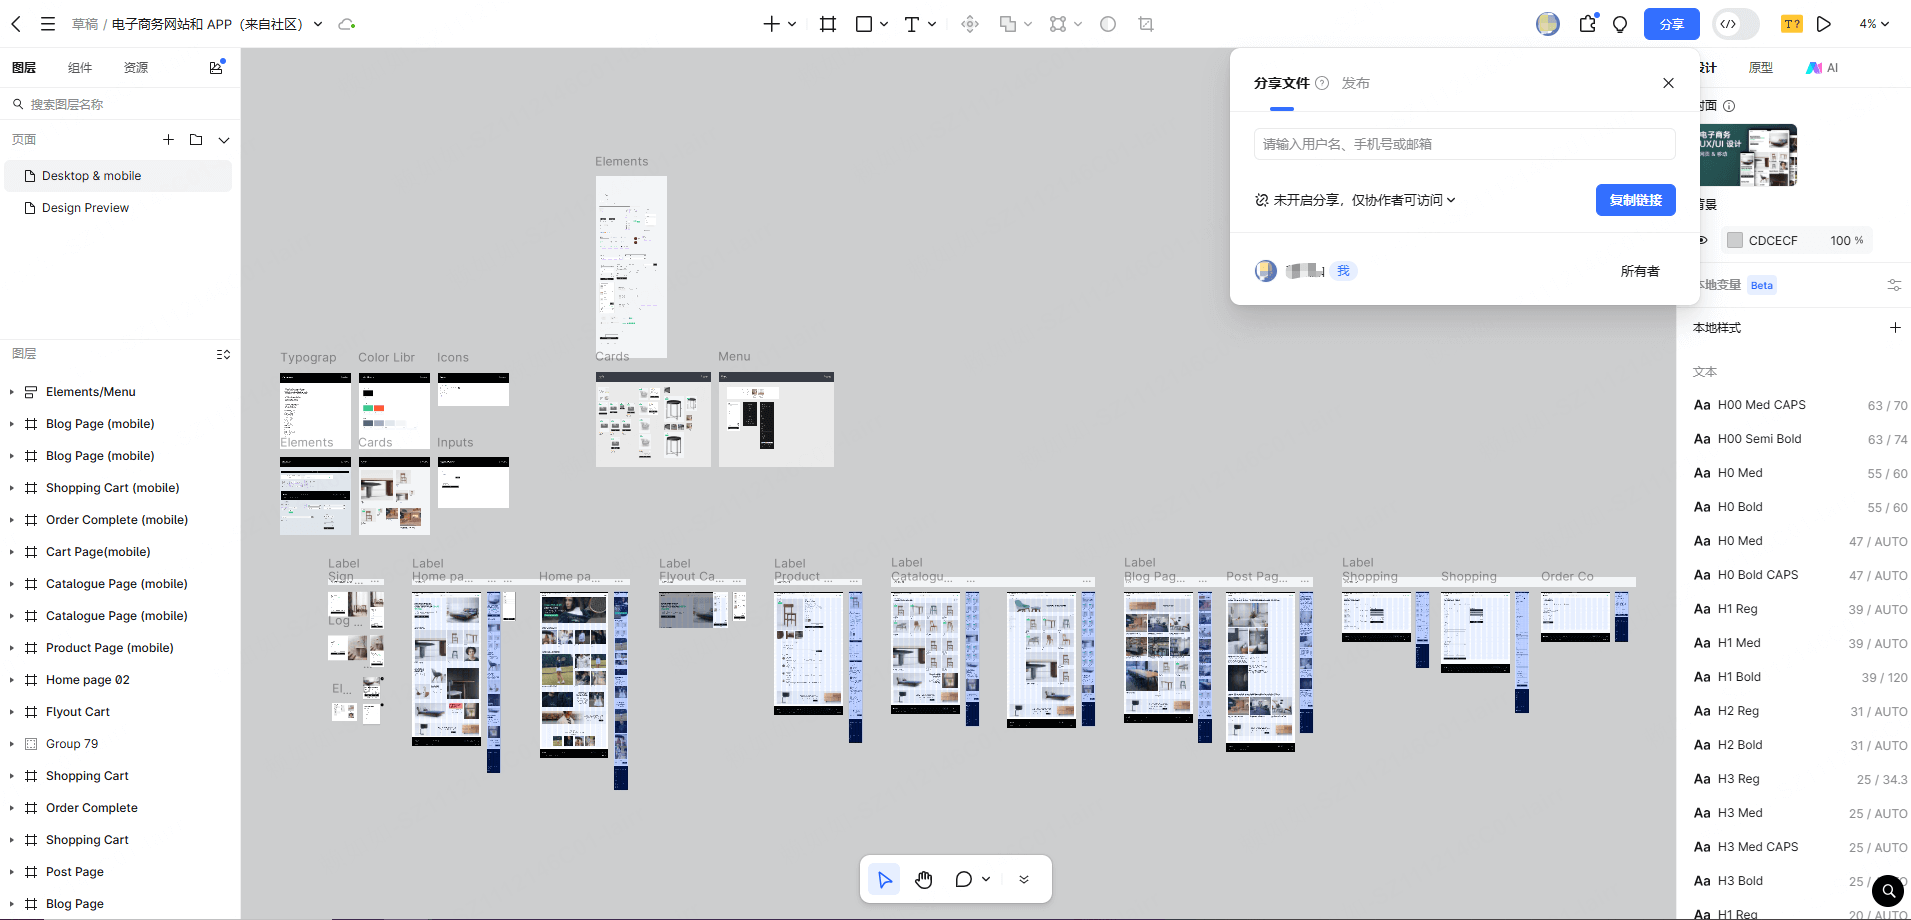The height and width of the screenshot is (920, 1911).
Task: Toggle the code/dev mode switch
Action: pyautogui.click(x=1735, y=24)
